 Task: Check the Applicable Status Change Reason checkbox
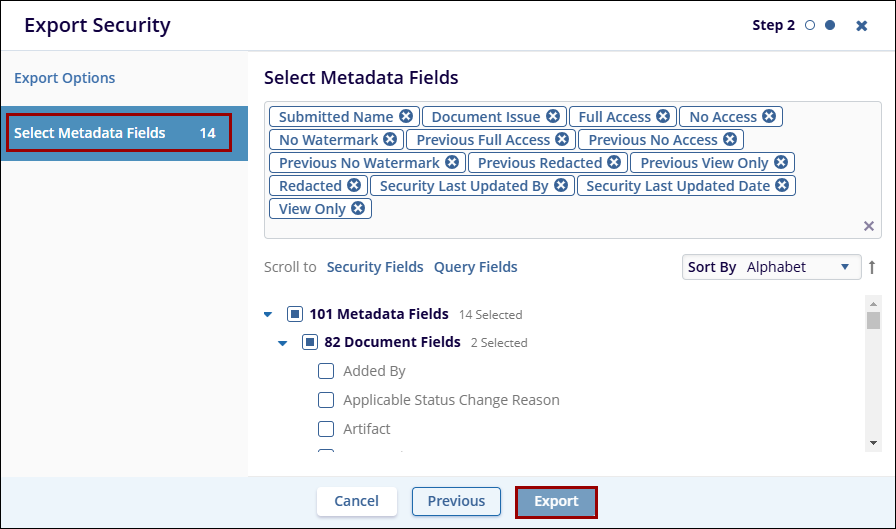click(326, 400)
